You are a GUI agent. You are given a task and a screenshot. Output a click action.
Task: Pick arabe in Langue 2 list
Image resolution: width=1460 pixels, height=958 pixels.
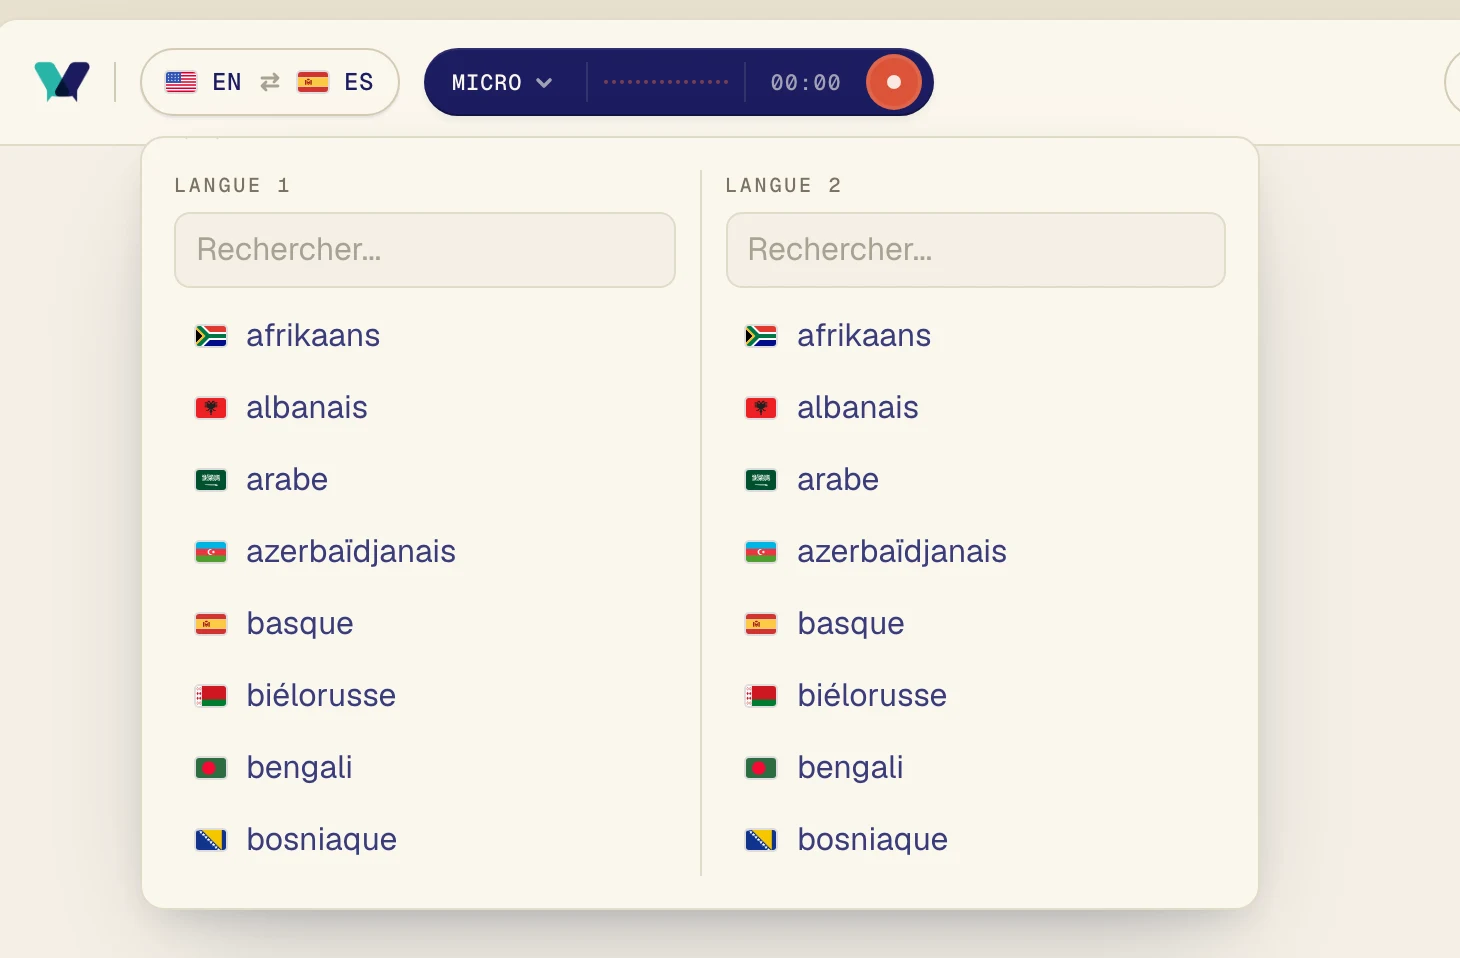pos(976,480)
